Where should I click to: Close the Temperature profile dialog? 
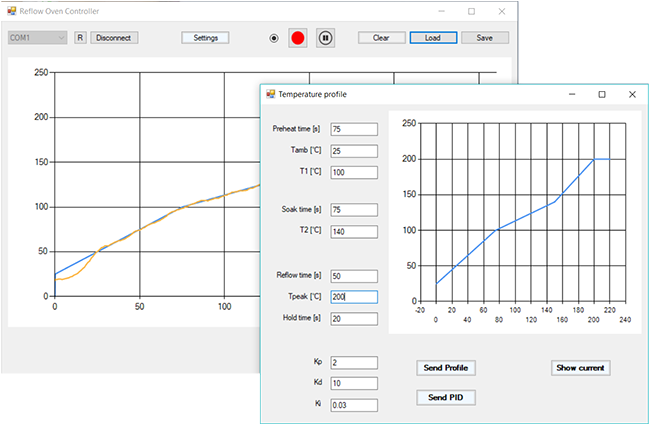[632, 94]
